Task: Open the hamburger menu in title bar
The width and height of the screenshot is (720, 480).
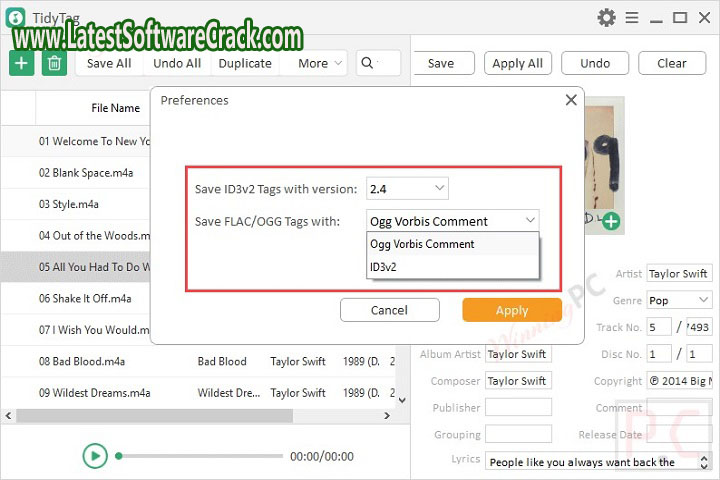Action: click(633, 17)
